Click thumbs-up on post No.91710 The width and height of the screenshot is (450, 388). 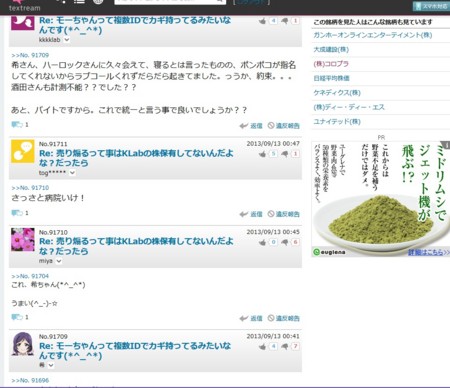(x=263, y=242)
